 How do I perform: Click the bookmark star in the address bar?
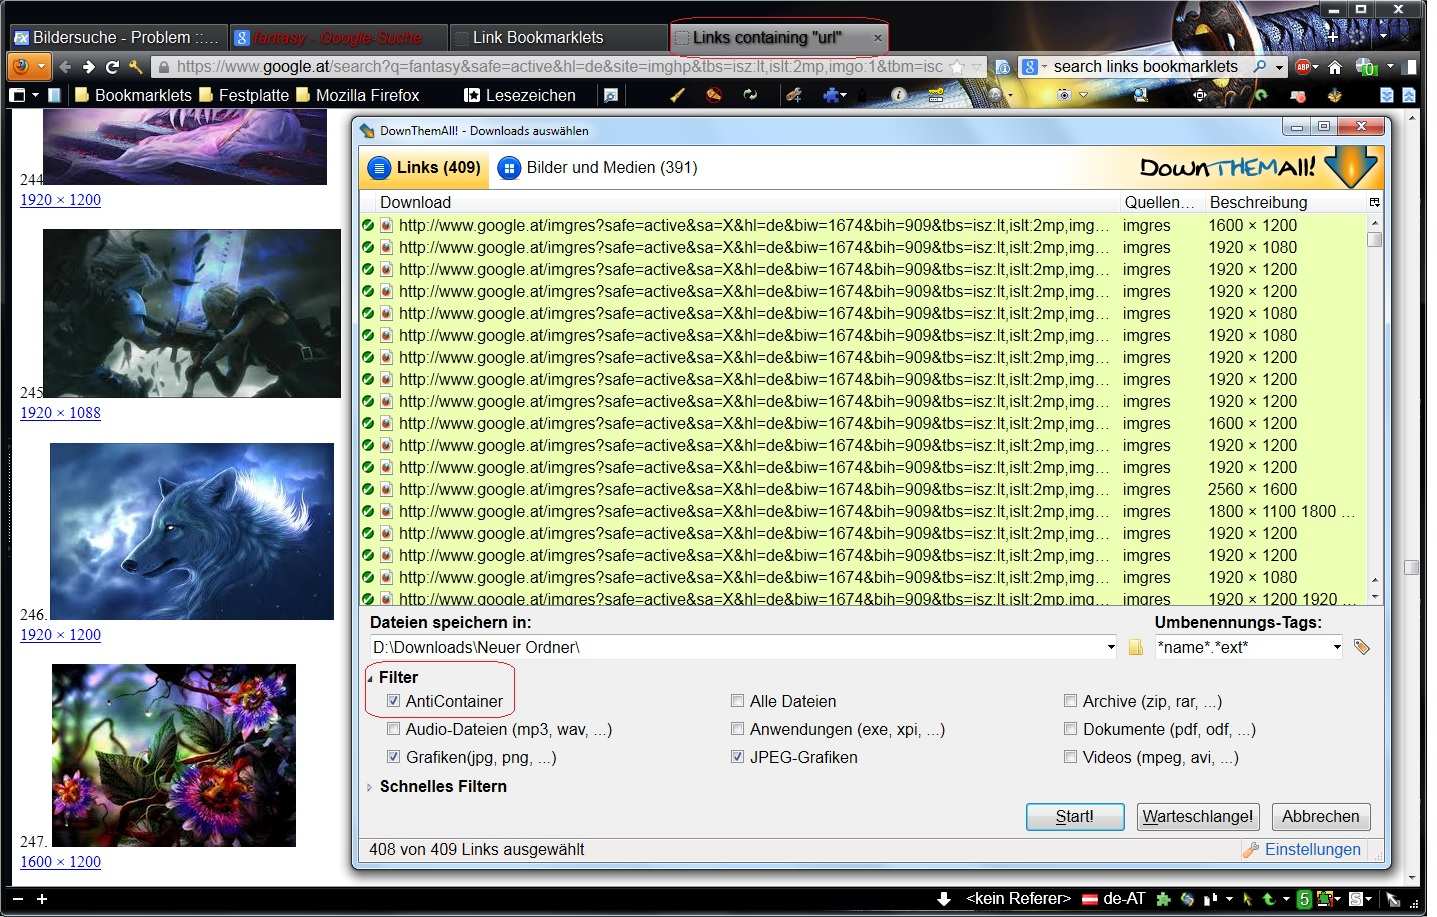(957, 67)
